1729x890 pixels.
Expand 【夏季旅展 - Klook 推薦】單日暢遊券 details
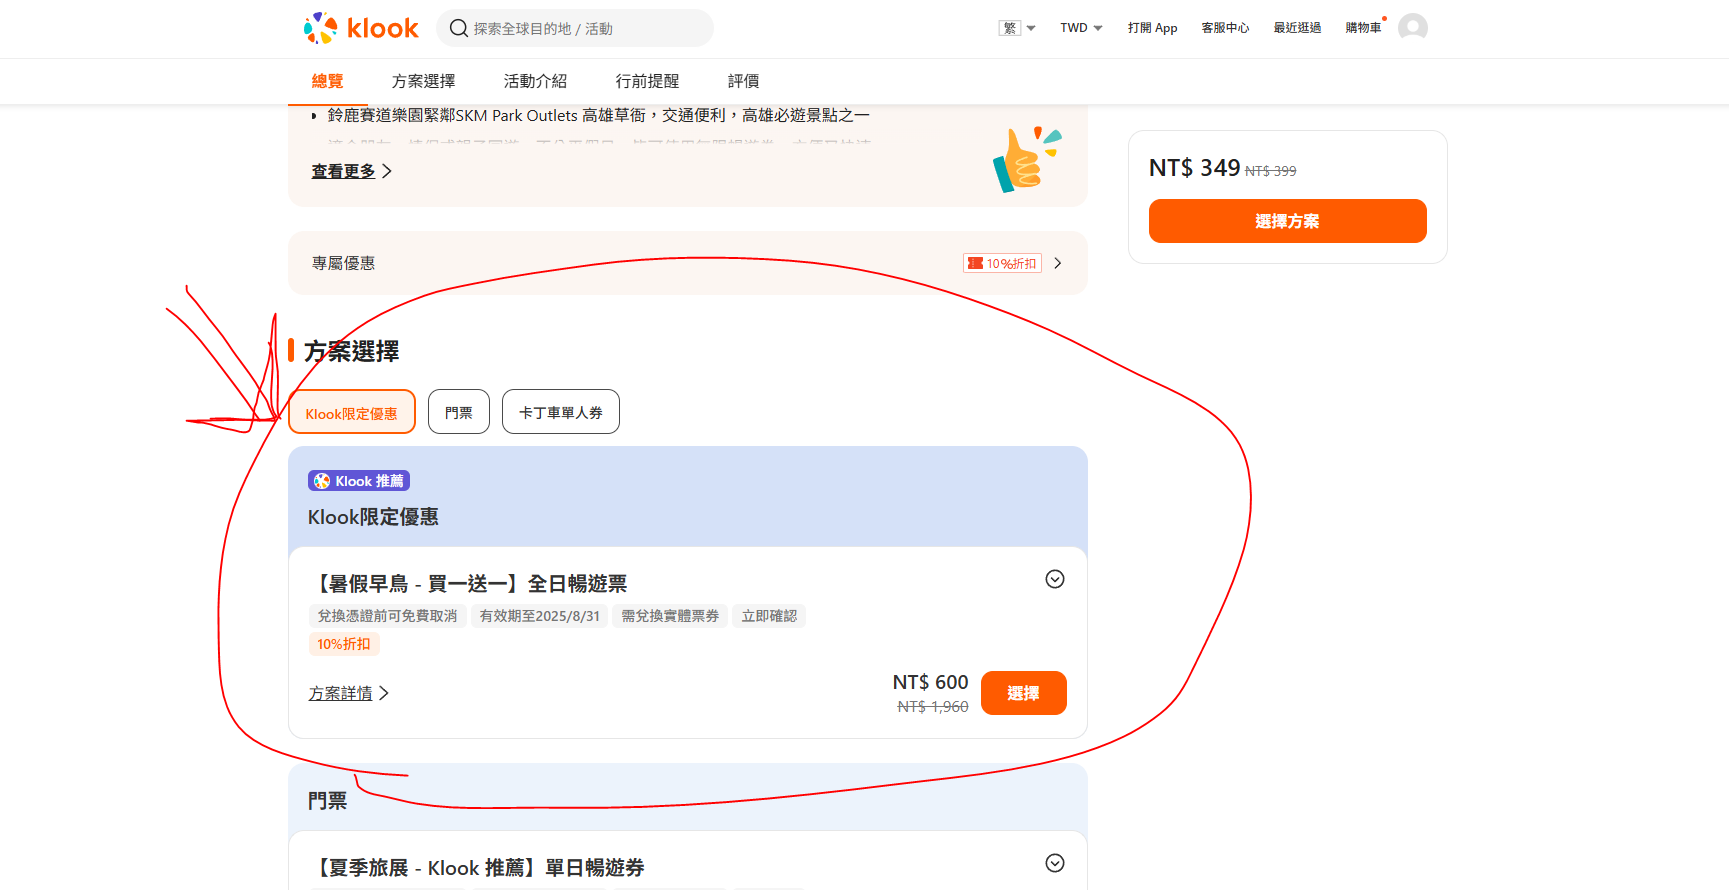pos(1055,863)
